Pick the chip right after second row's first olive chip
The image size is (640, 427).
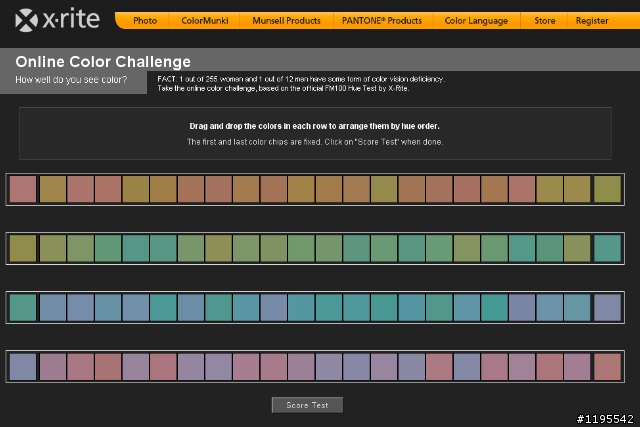53,248
